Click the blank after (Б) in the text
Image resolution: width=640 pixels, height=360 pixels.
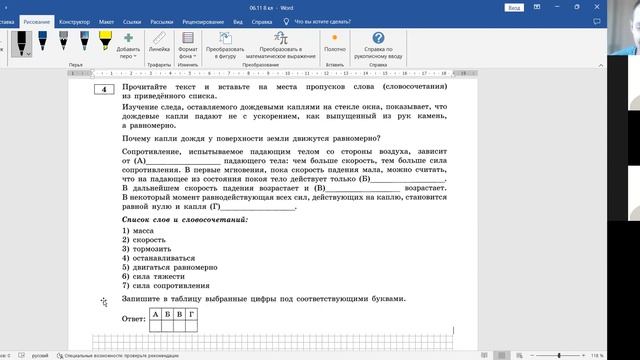(408, 180)
